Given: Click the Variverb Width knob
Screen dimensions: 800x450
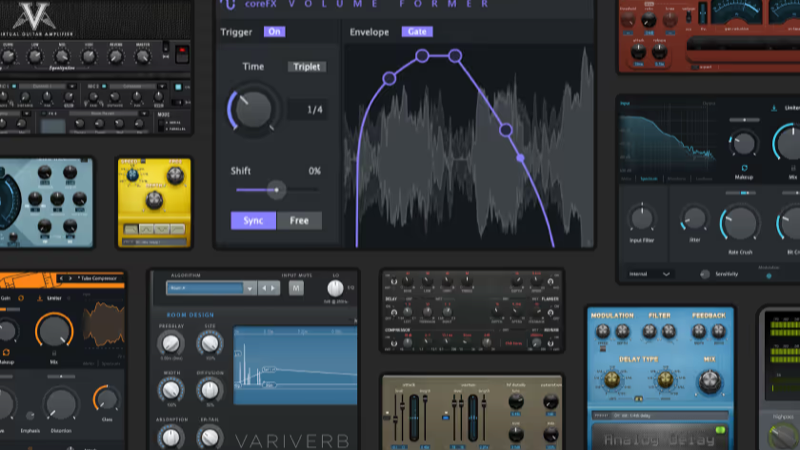Looking at the screenshot, I should [x=171, y=390].
